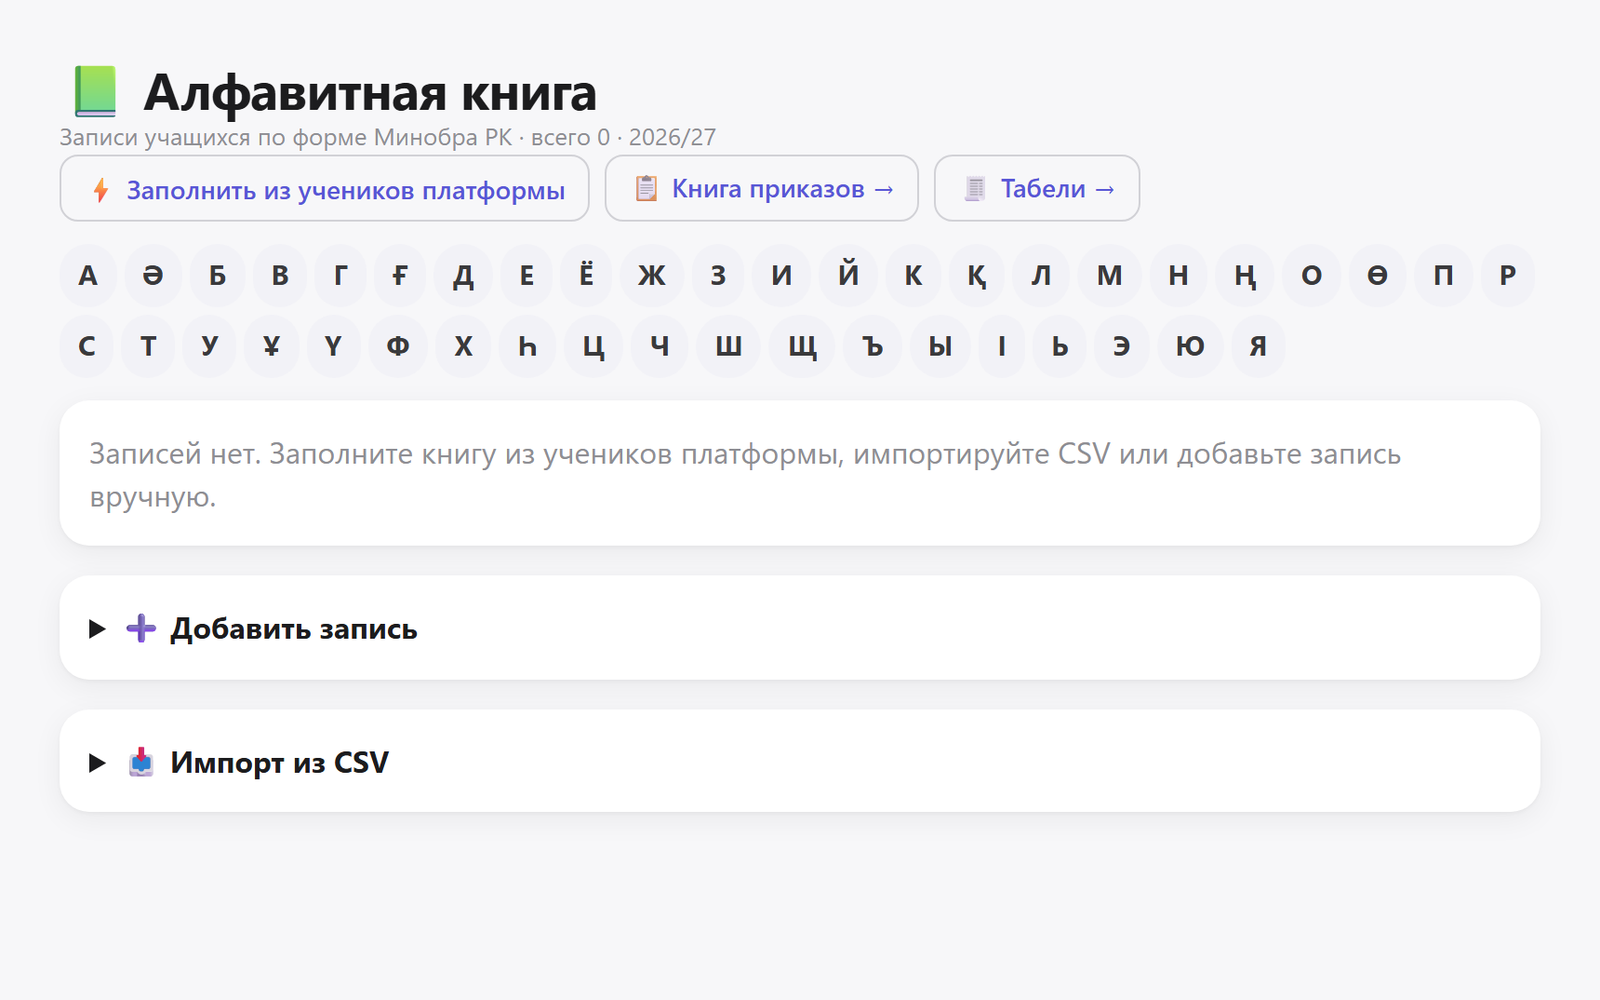Select letter М filter
The image size is (1600, 1000).
click(x=1109, y=275)
